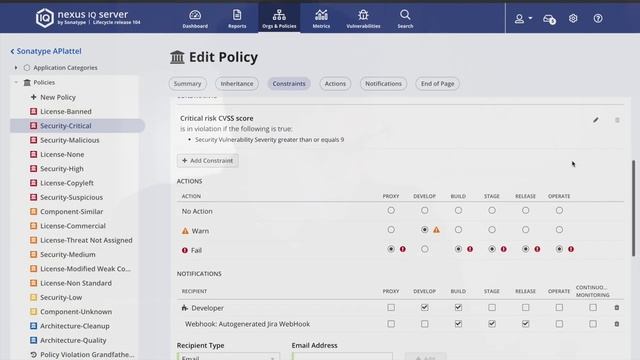Click the License-Banned policy icon
This screenshot has height=360, width=640.
coord(33,111)
